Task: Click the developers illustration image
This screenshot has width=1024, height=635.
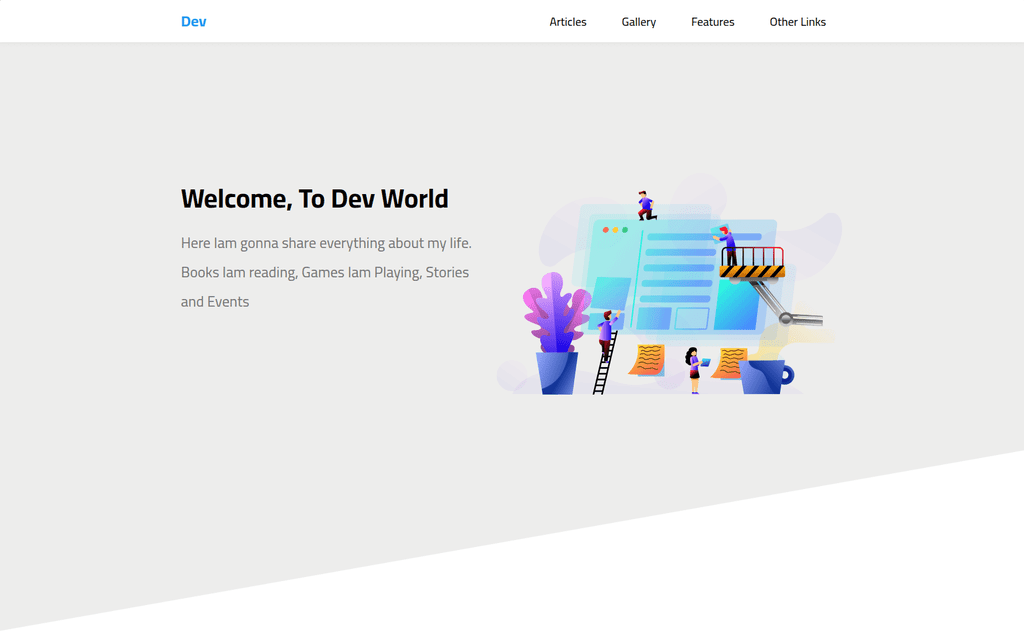Action: point(669,284)
